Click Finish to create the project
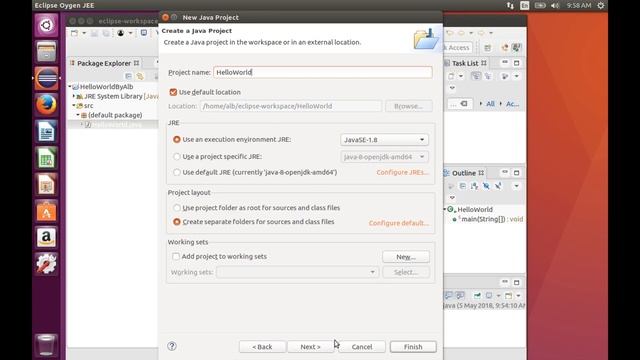The height and width of the screenshot is (360, 640). point(413,347)
